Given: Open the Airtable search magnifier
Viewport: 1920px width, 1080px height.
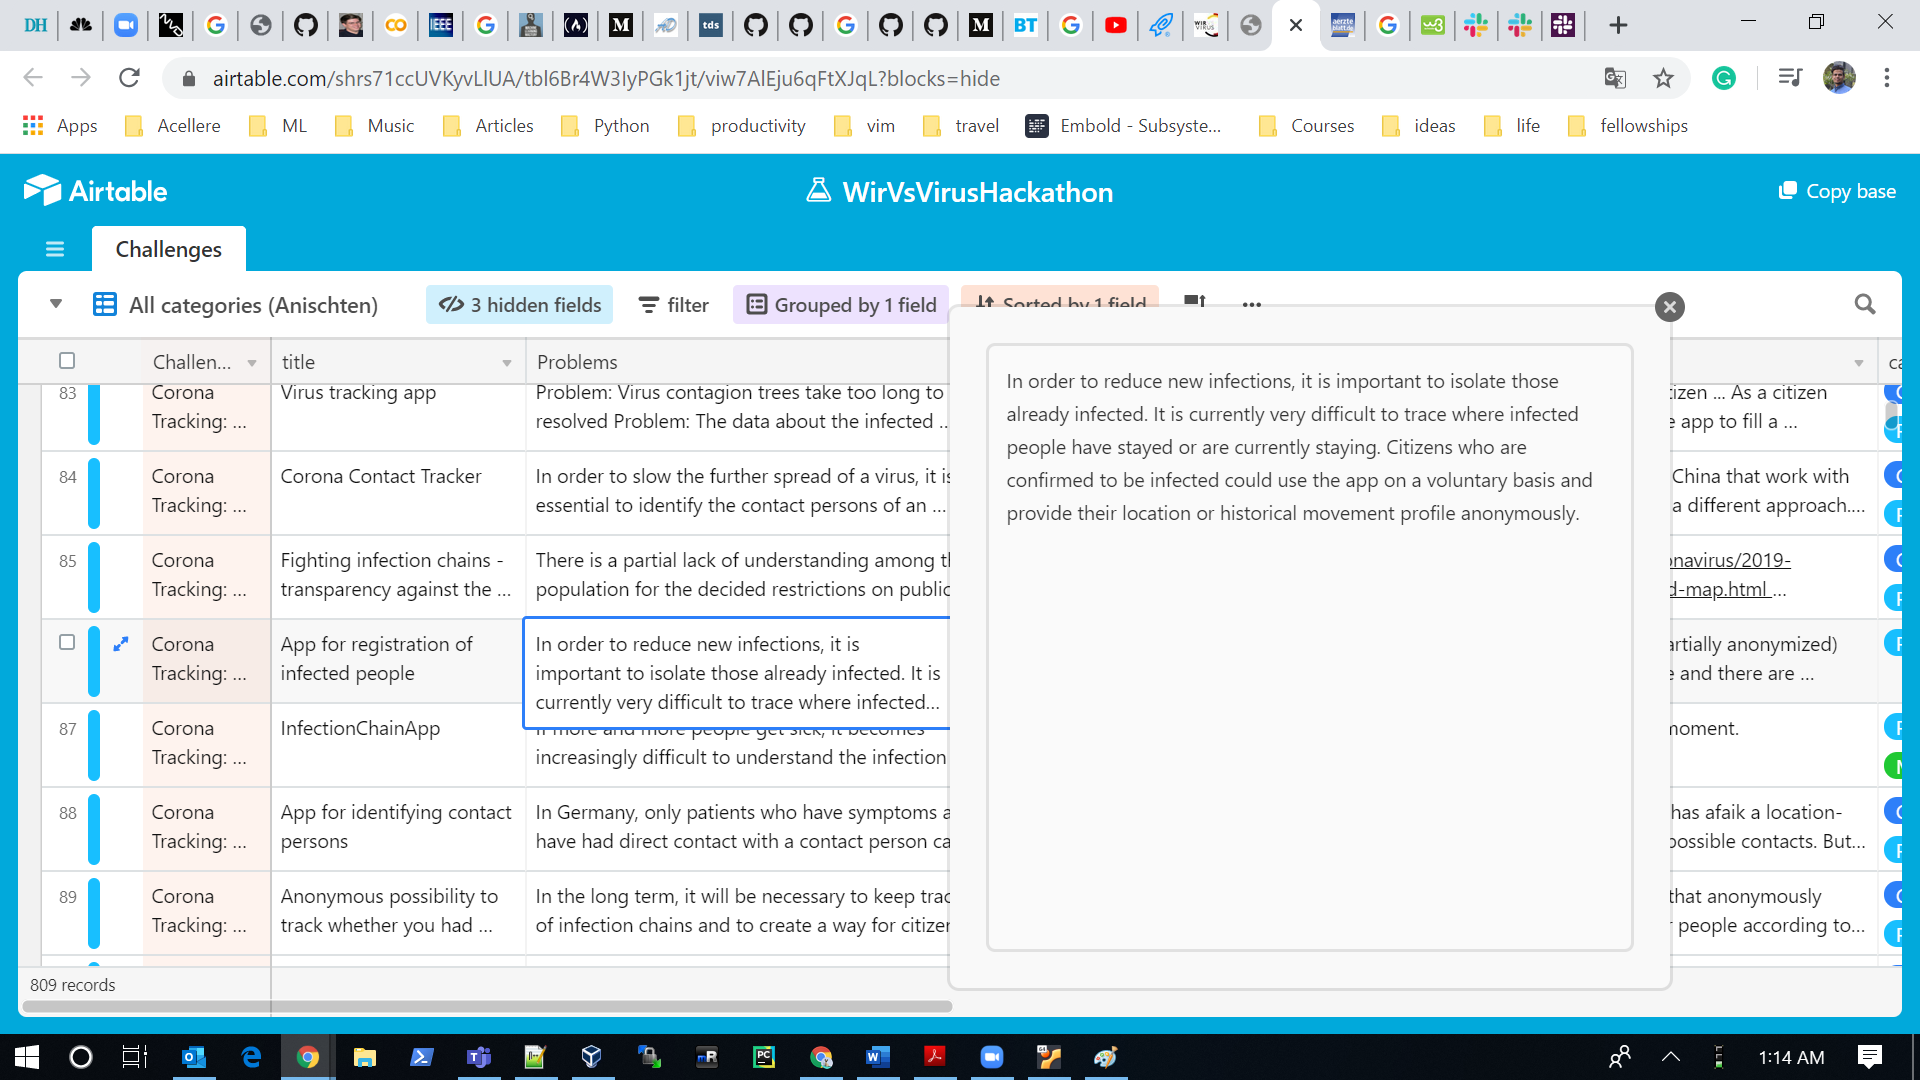Looking at the screenshot, I should [x=1865, y=304].
